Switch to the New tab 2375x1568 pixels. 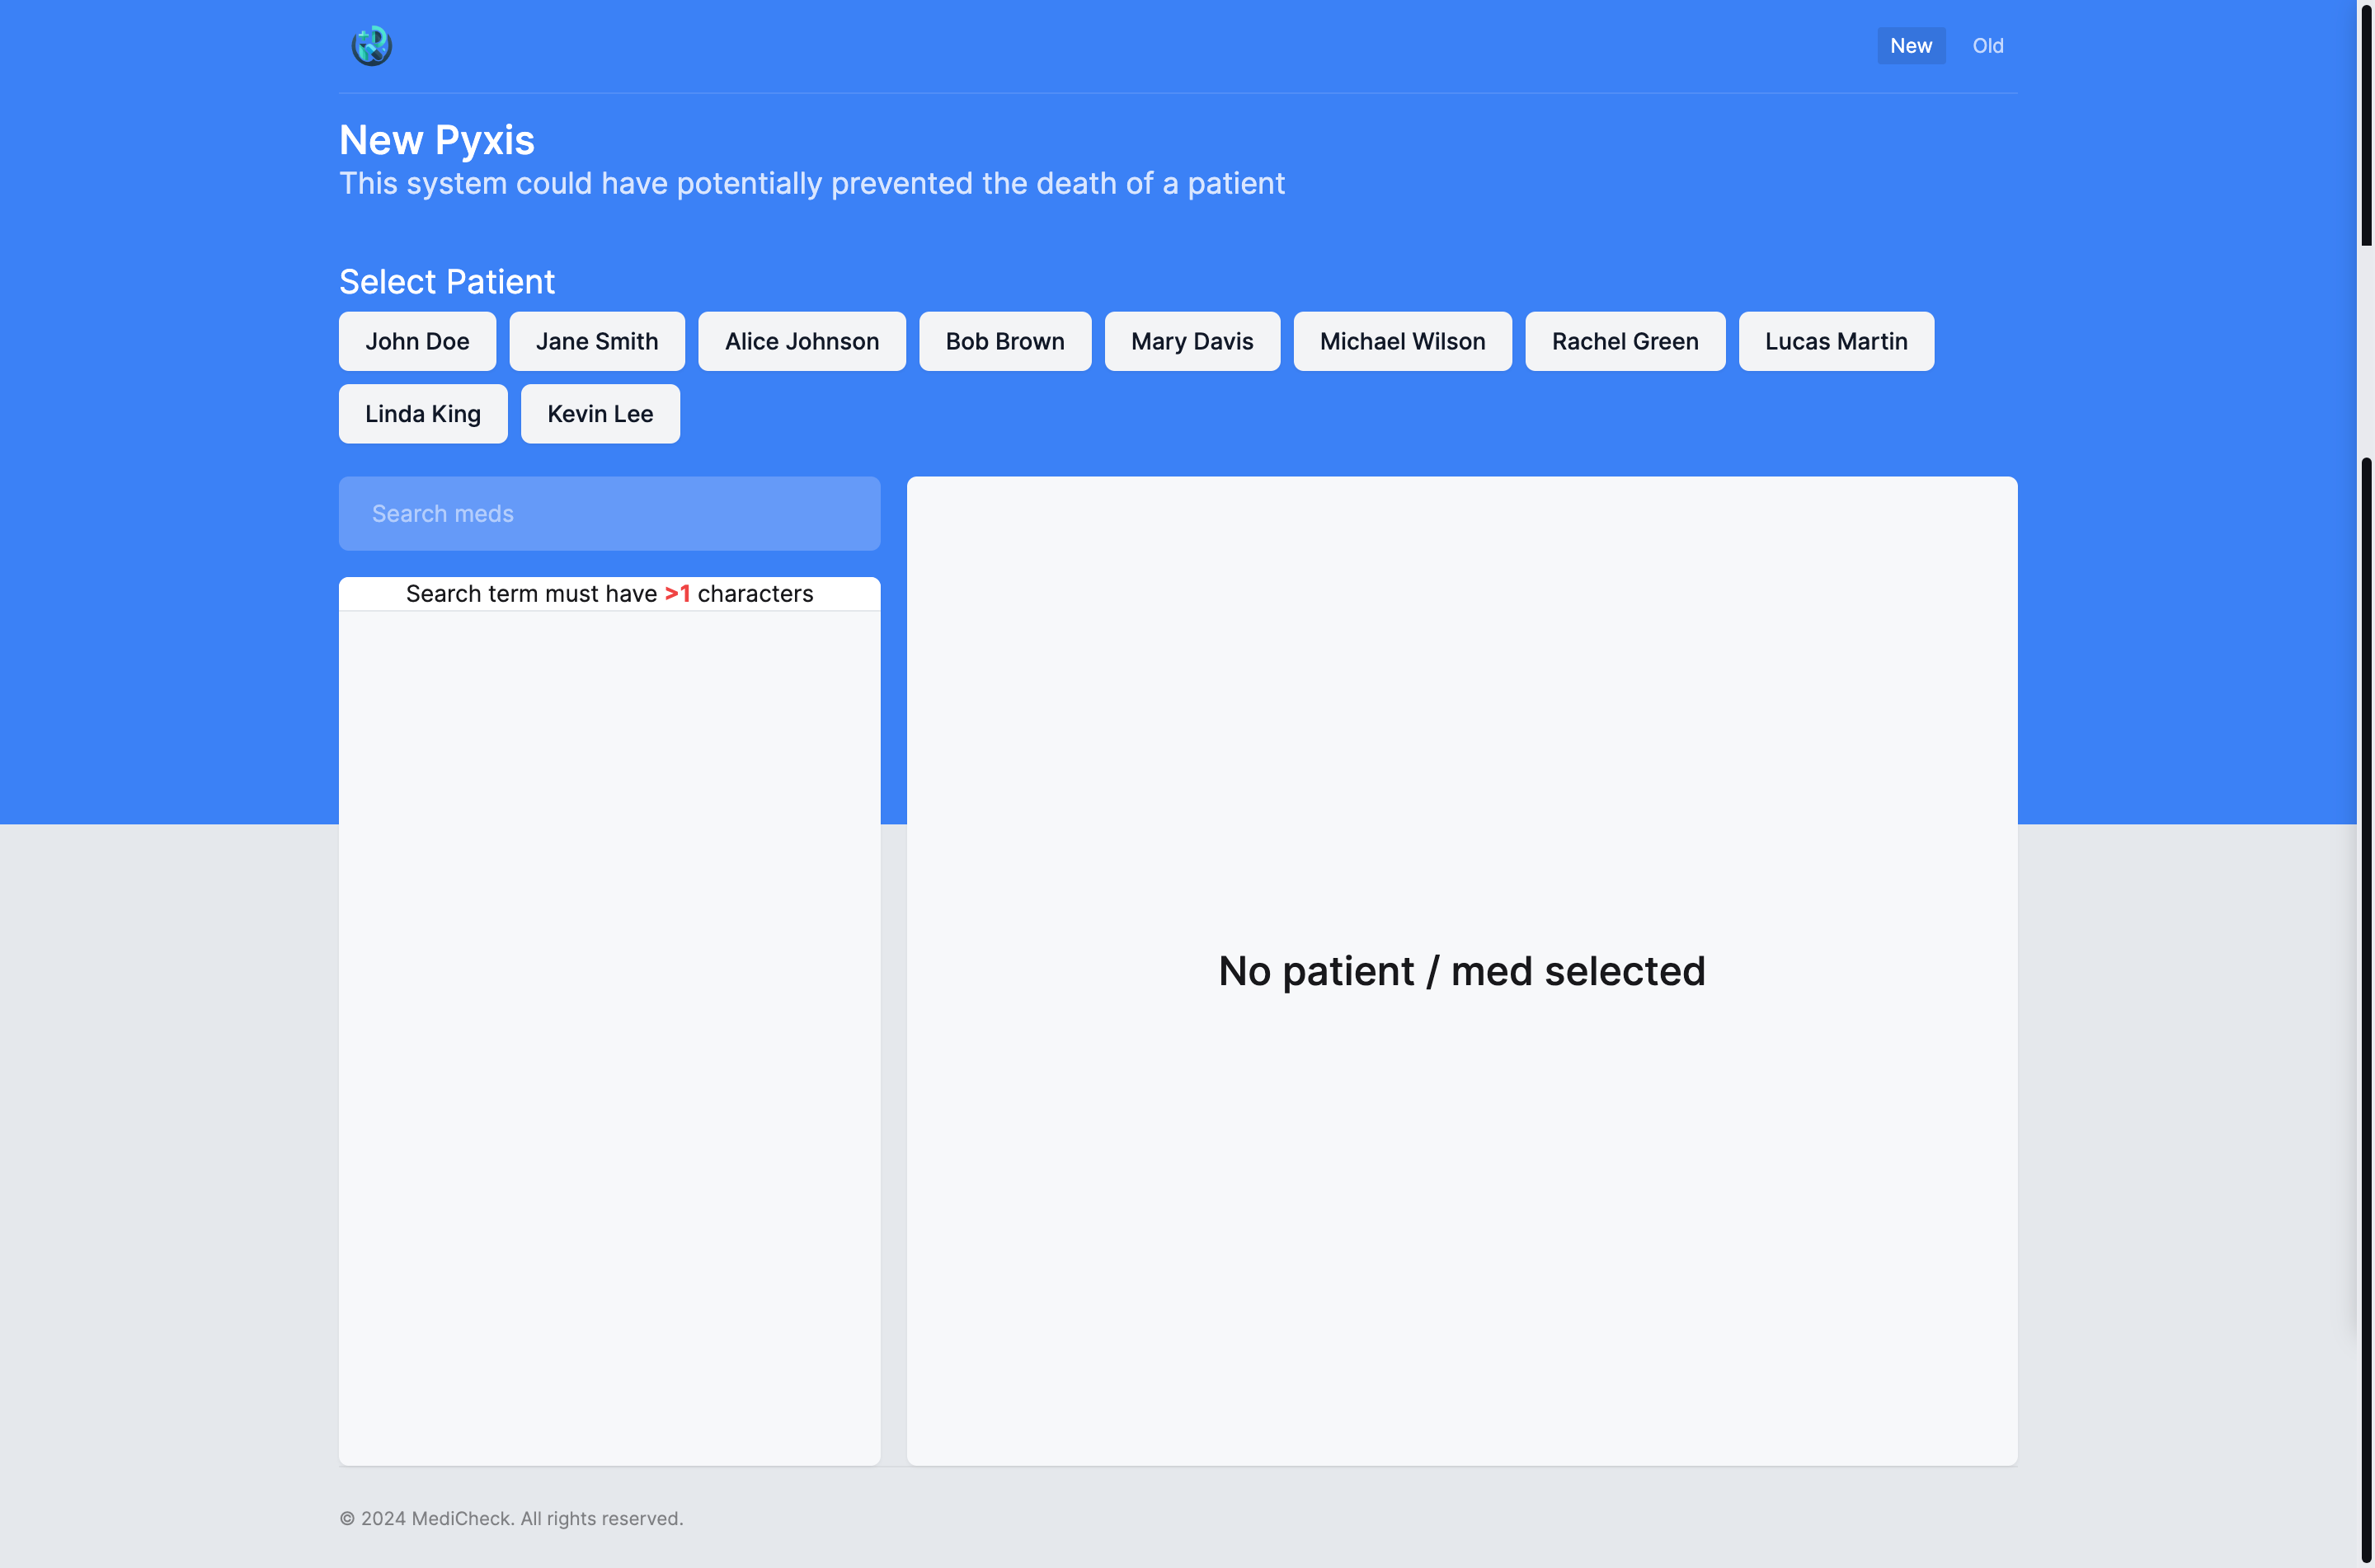click(1910, 46)
